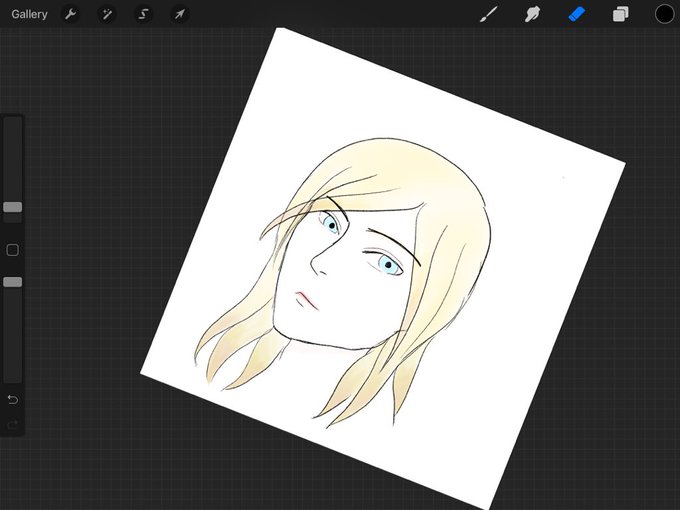Activate the Selection tool

pyautogui.click(x=143, y=14)
